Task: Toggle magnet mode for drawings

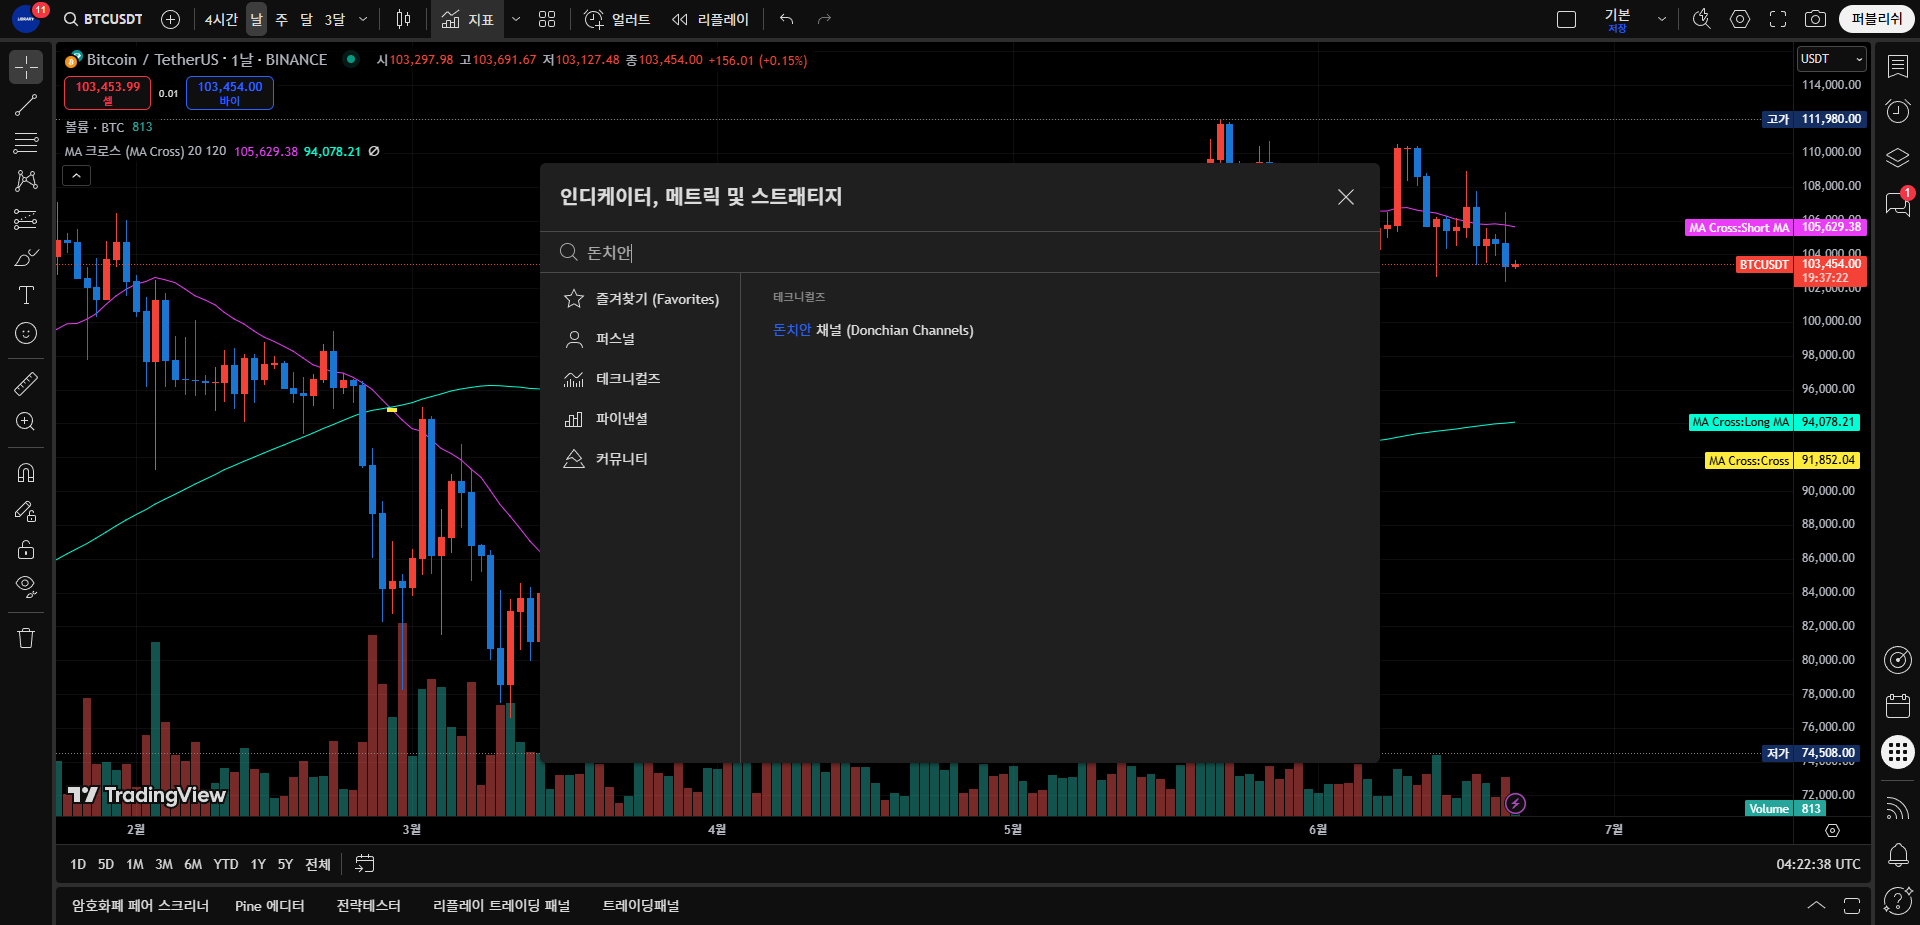Action: (x=26, y=472)
